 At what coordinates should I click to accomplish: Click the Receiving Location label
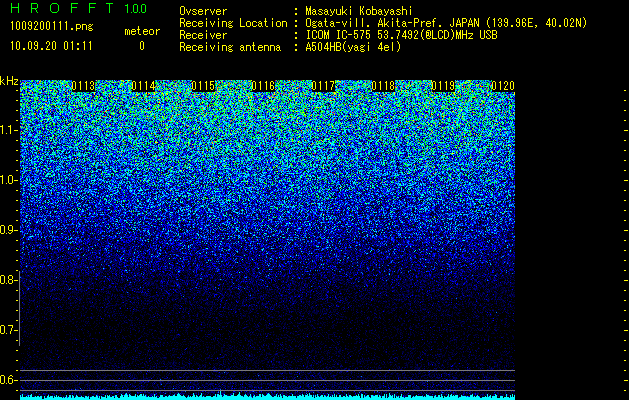(233, 23)
